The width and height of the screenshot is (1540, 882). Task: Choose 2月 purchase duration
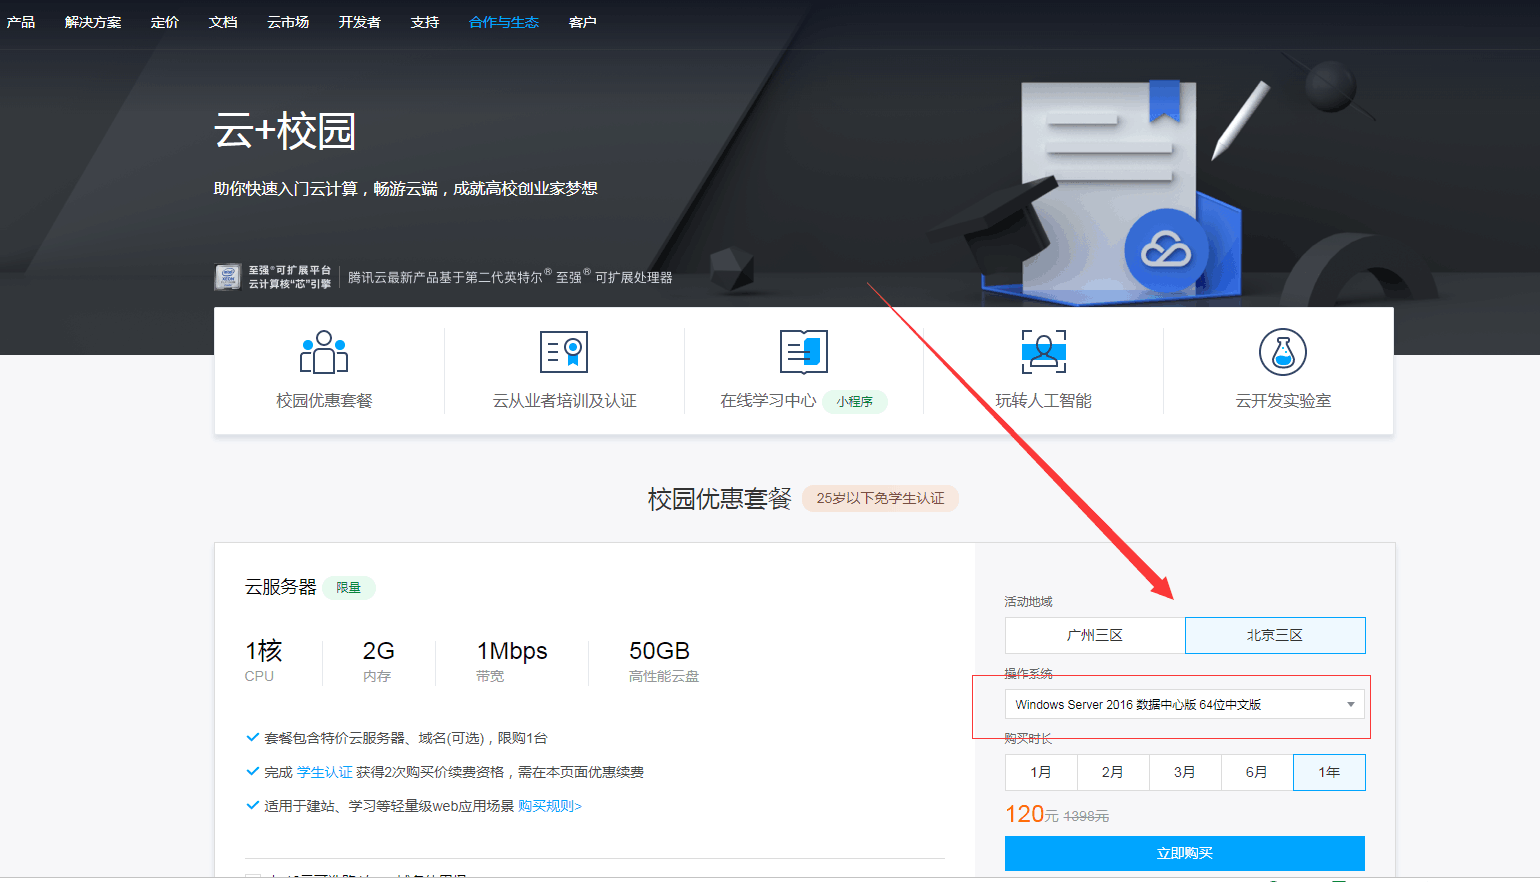[x=1113, y=772]
